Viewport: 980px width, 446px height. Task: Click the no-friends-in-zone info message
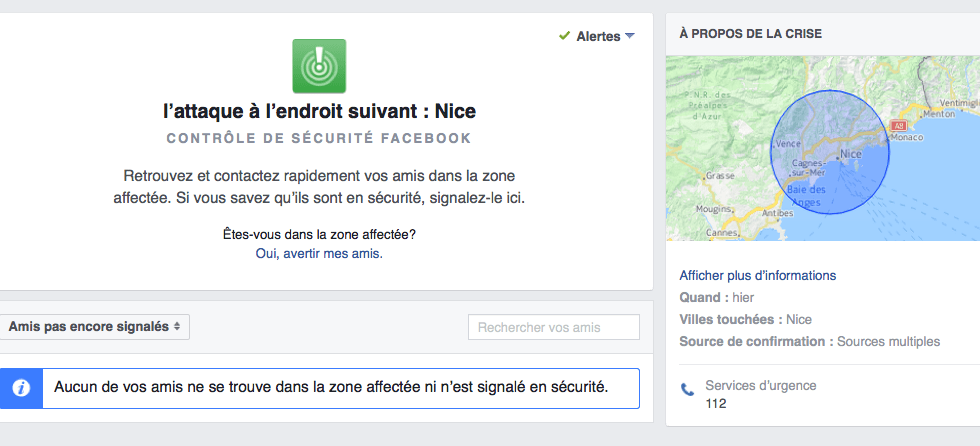coord(331,387)
